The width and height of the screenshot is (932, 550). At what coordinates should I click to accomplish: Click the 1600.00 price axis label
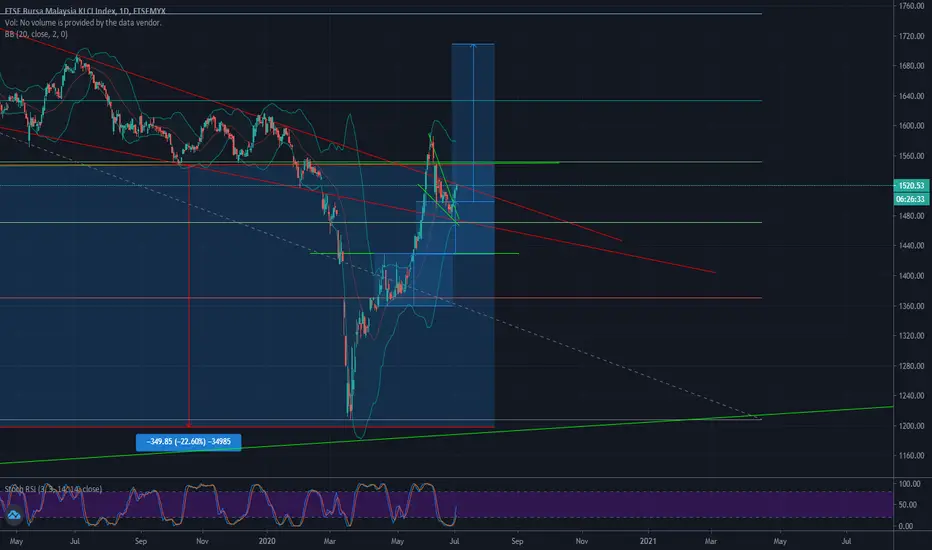[912, 125]
